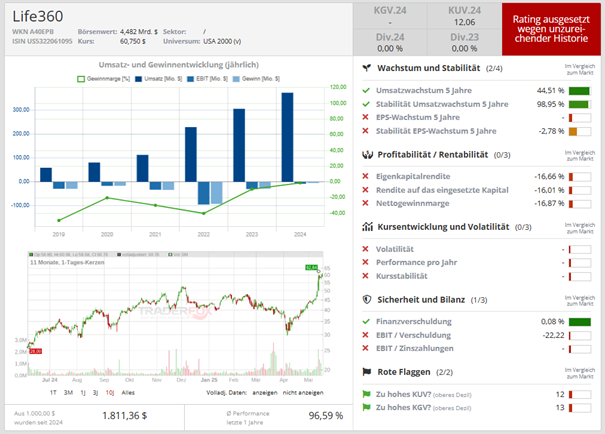
Task: Click the red cross next to Stabilität EPS-Wachstum 5 Jahre
Action: [365, 131]
